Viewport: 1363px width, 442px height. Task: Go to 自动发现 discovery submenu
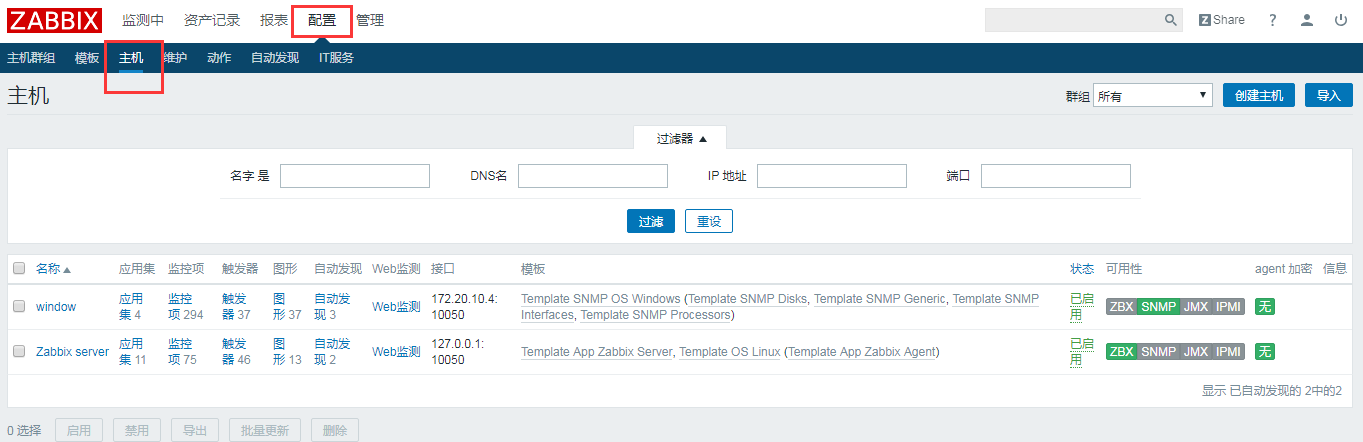(x=275, y=58)
